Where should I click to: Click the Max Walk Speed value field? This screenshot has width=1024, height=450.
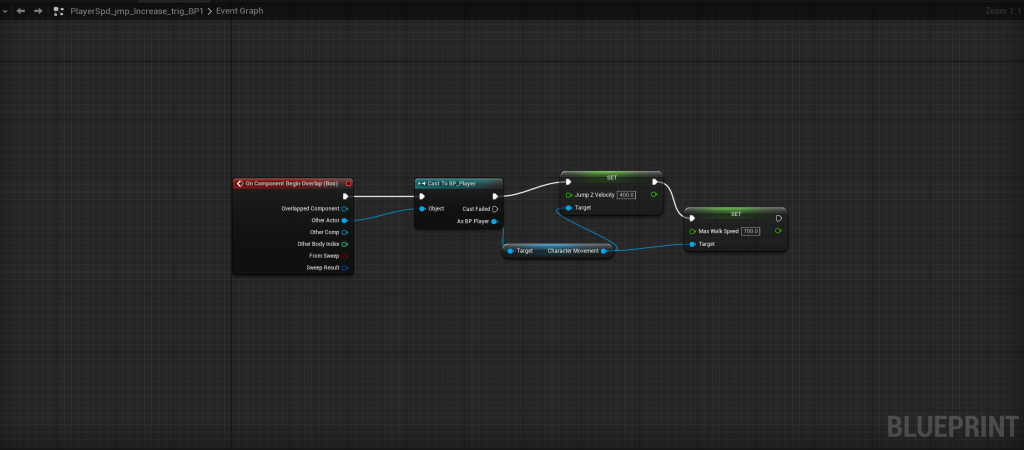click(x=750, y=231)
